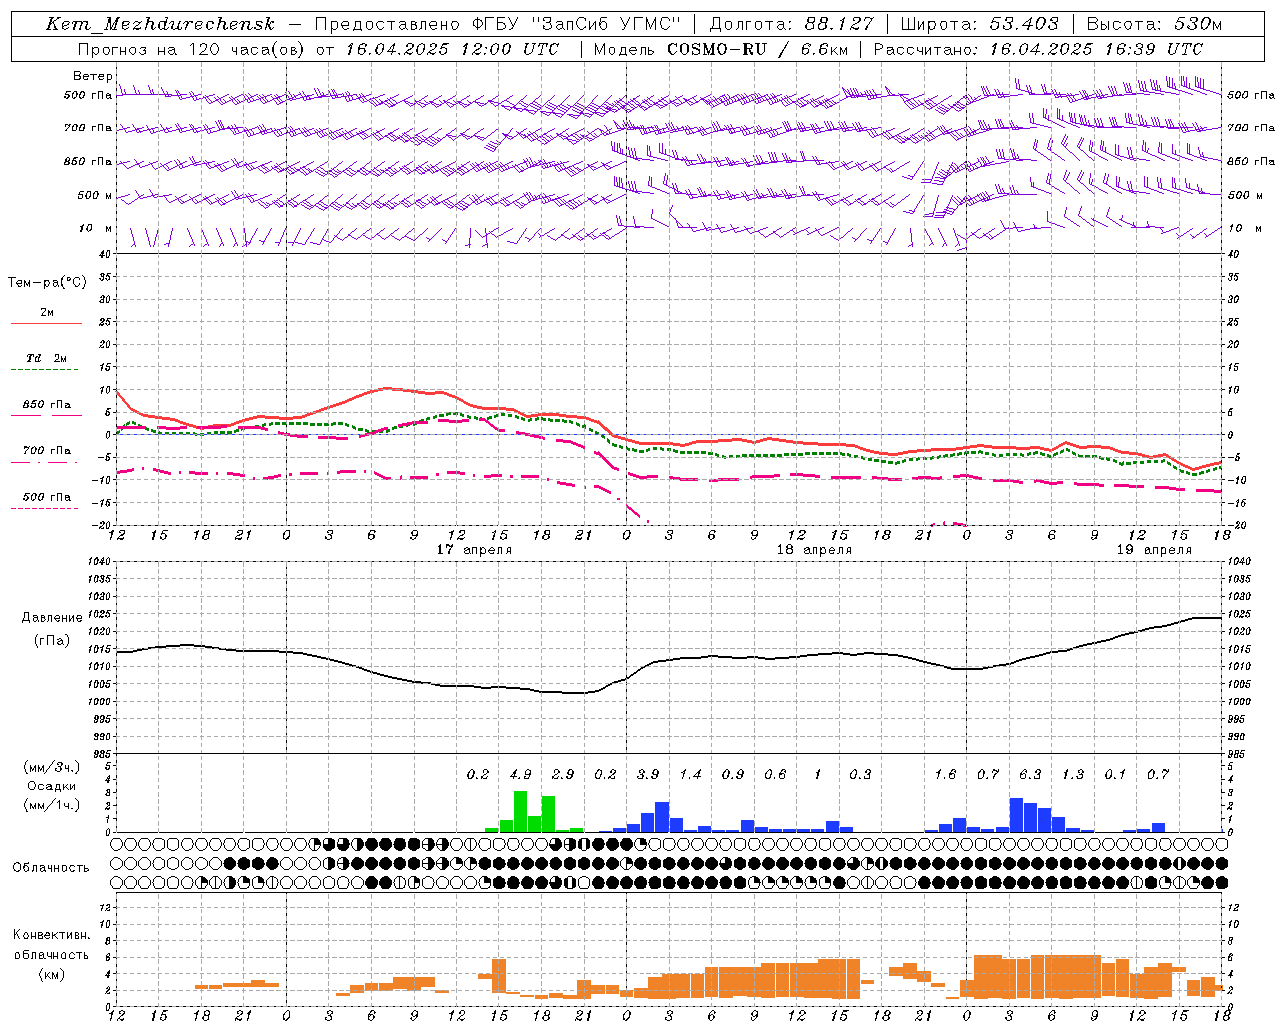Viewport: 1280px width, 1024px height.
Task: Click the '17 апреля' date label
Action: [x=474, y=549]
